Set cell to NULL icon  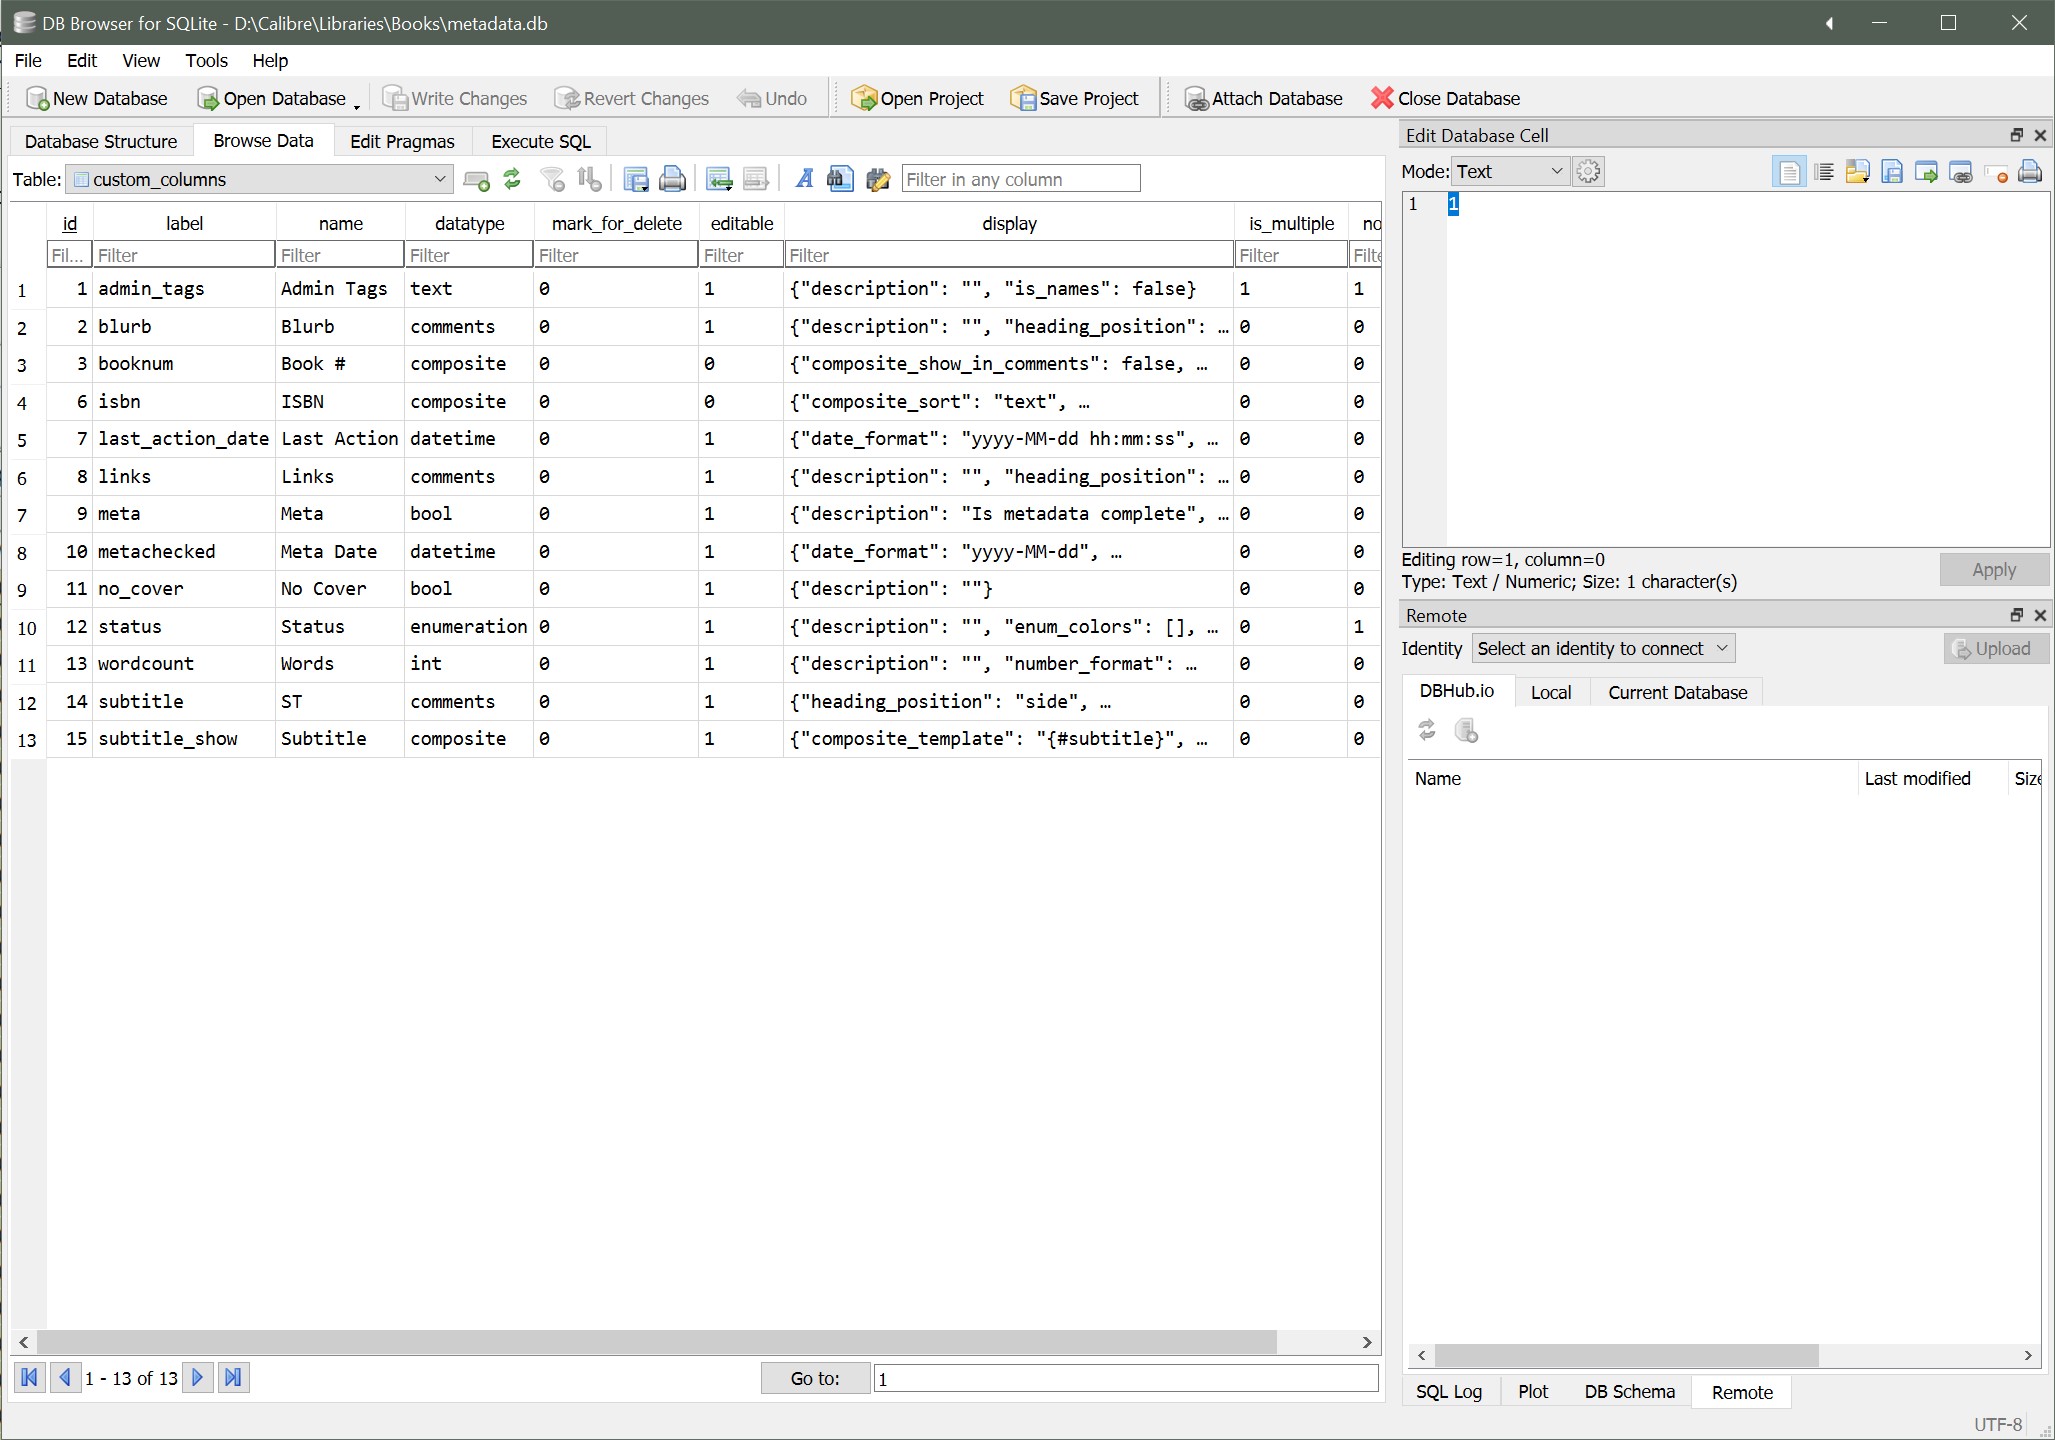[x=1995, y=173]
